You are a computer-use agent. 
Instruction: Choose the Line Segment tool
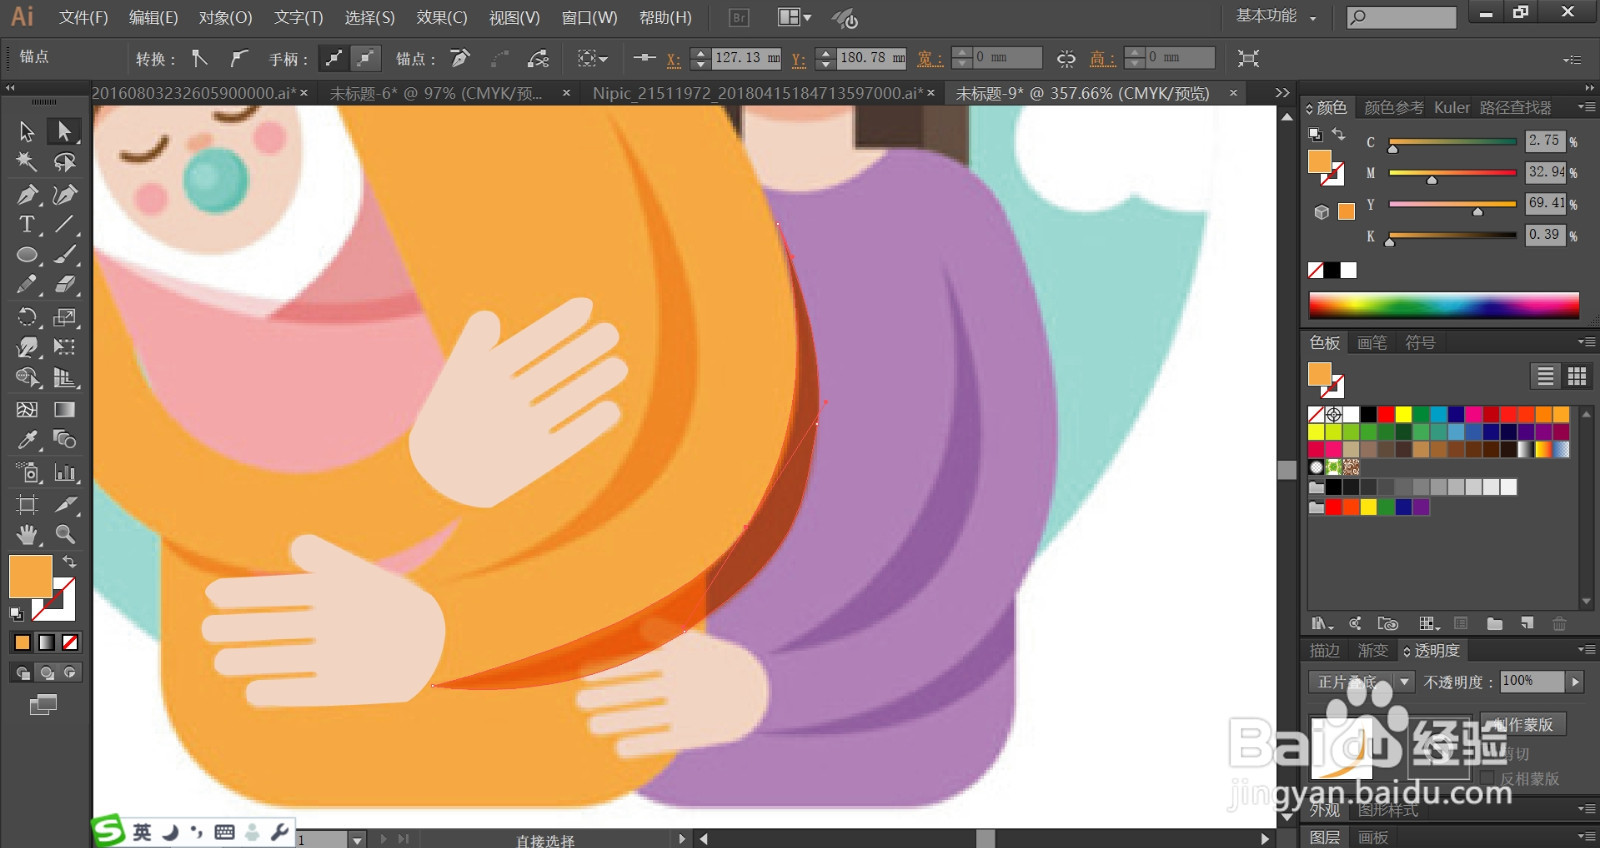coord(64,225)
